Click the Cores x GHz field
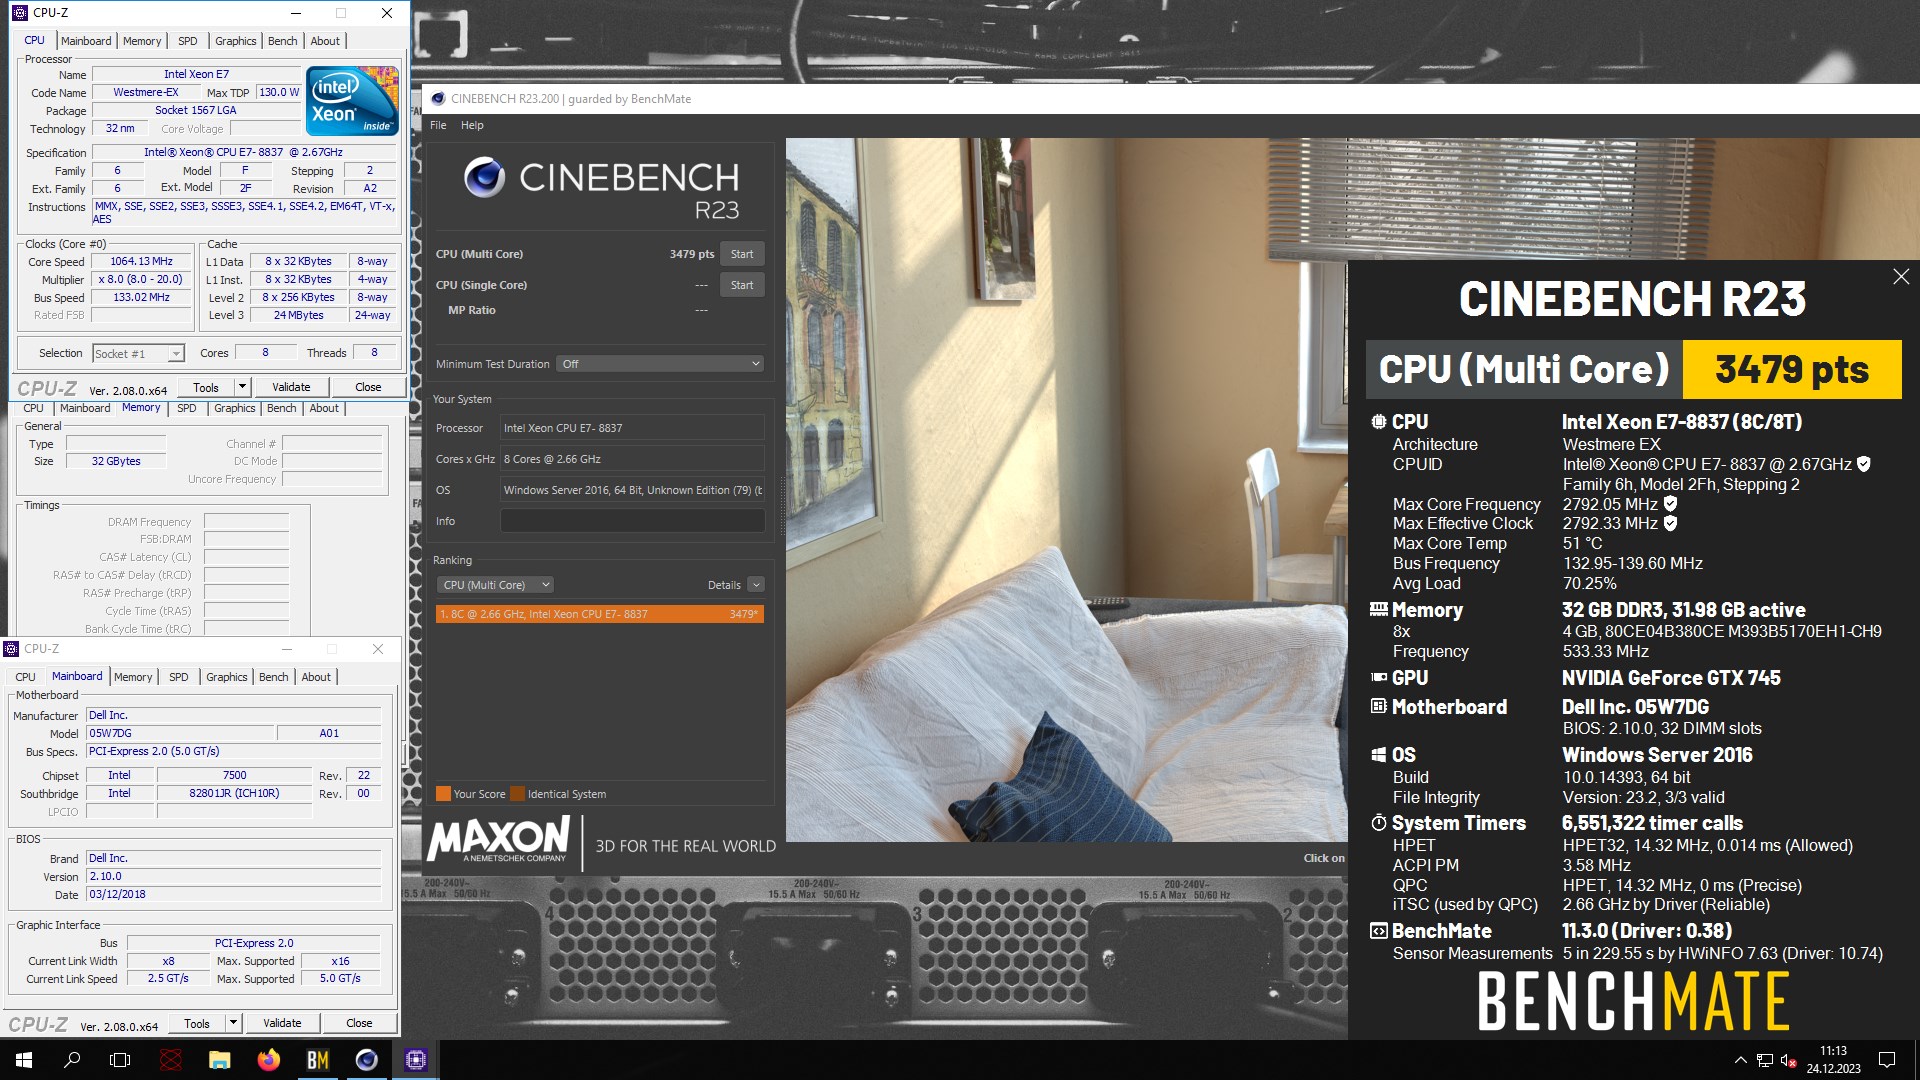The height and width of the screenshot is (1080, 1920). click(632, 459)
